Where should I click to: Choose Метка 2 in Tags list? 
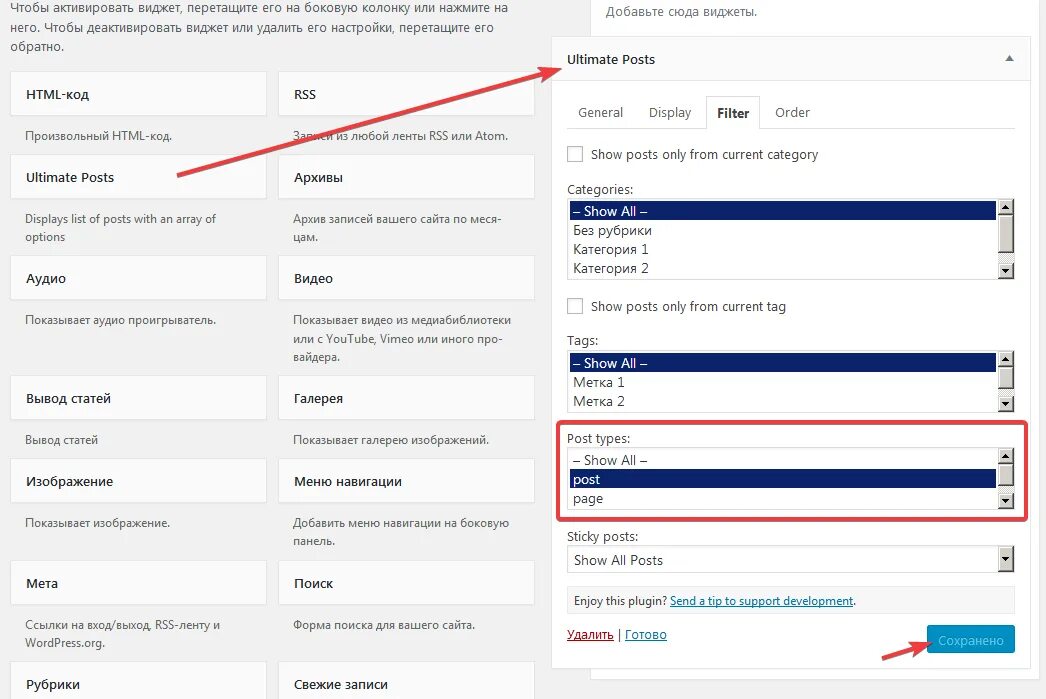click(782, 401)
